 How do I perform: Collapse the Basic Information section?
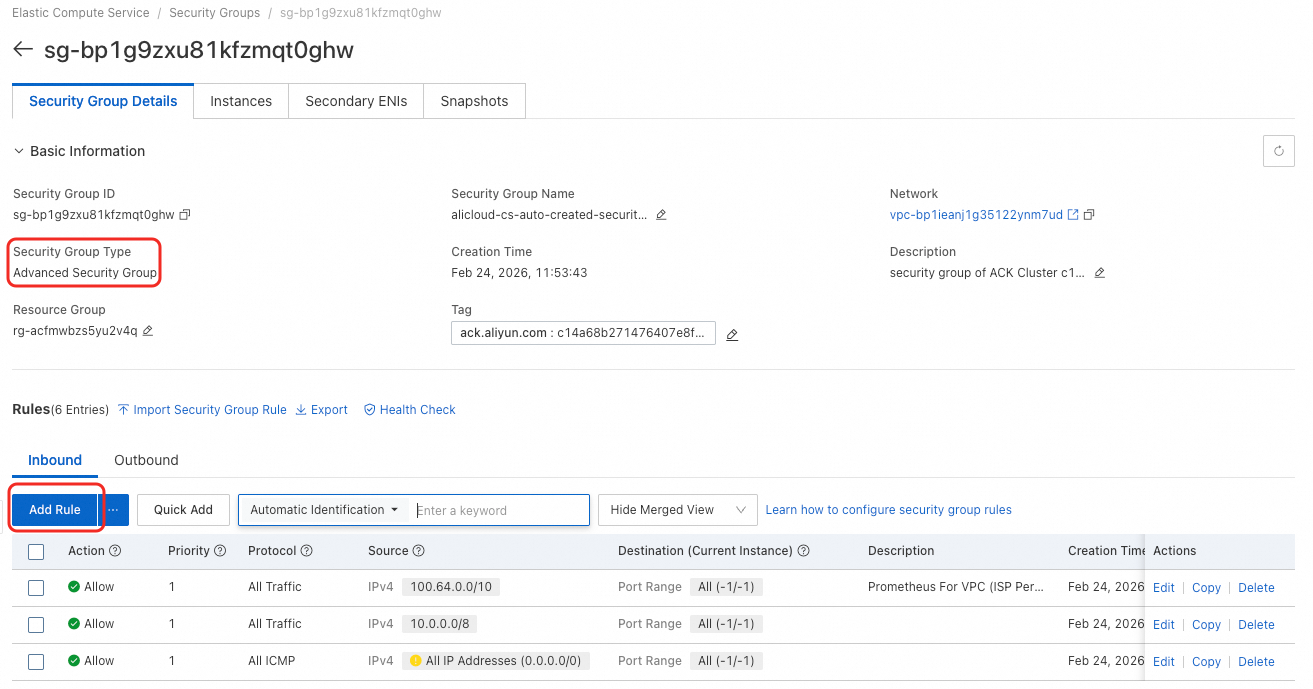tap(18, 151)
